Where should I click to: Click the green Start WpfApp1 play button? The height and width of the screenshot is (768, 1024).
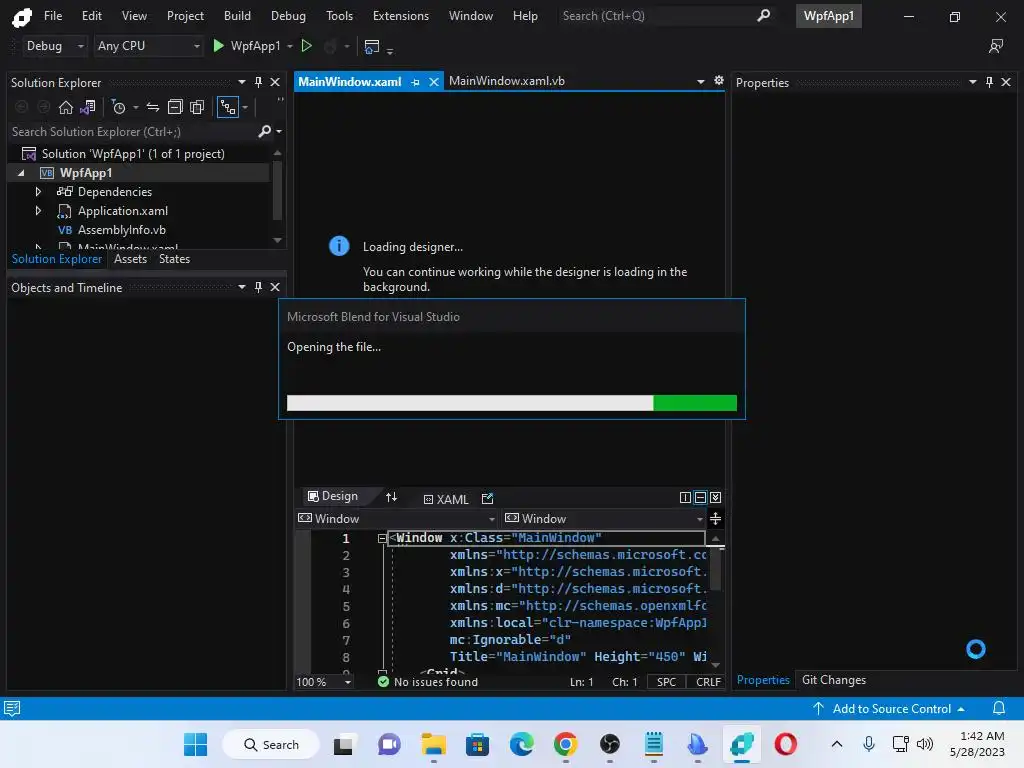219,46
